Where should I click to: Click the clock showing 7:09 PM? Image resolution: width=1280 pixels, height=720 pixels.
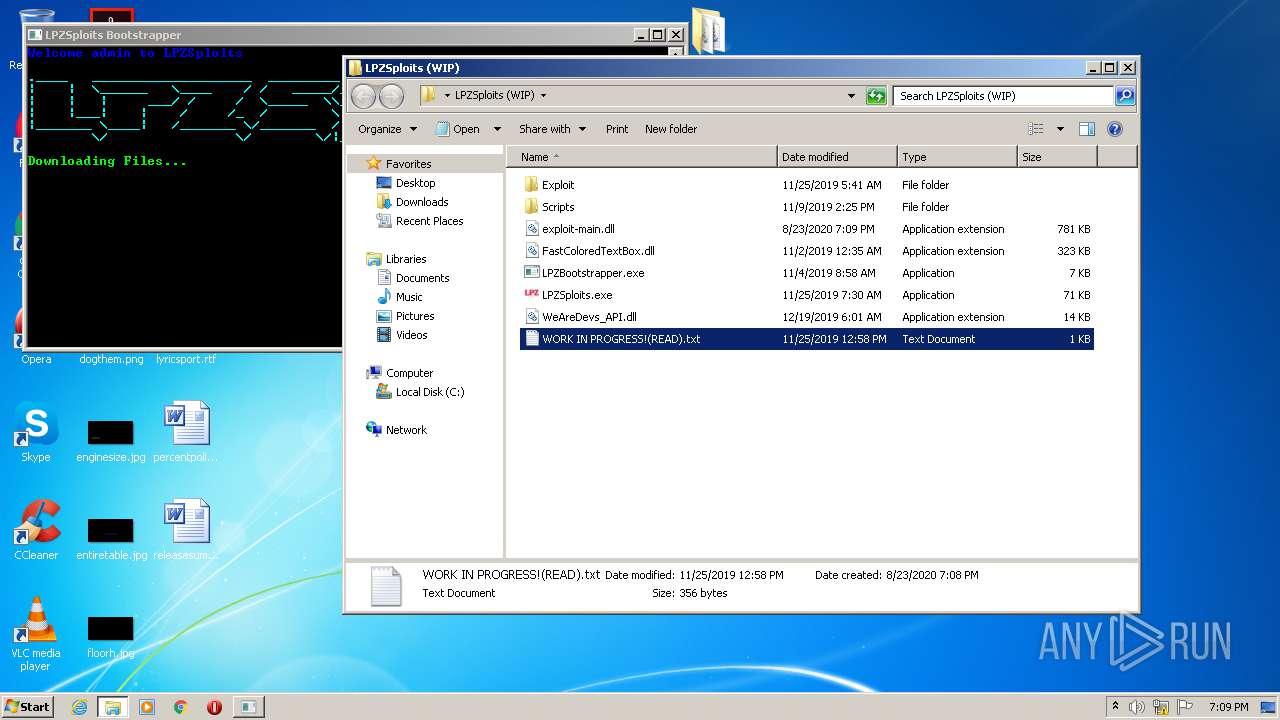click(x=1228, y=706)
